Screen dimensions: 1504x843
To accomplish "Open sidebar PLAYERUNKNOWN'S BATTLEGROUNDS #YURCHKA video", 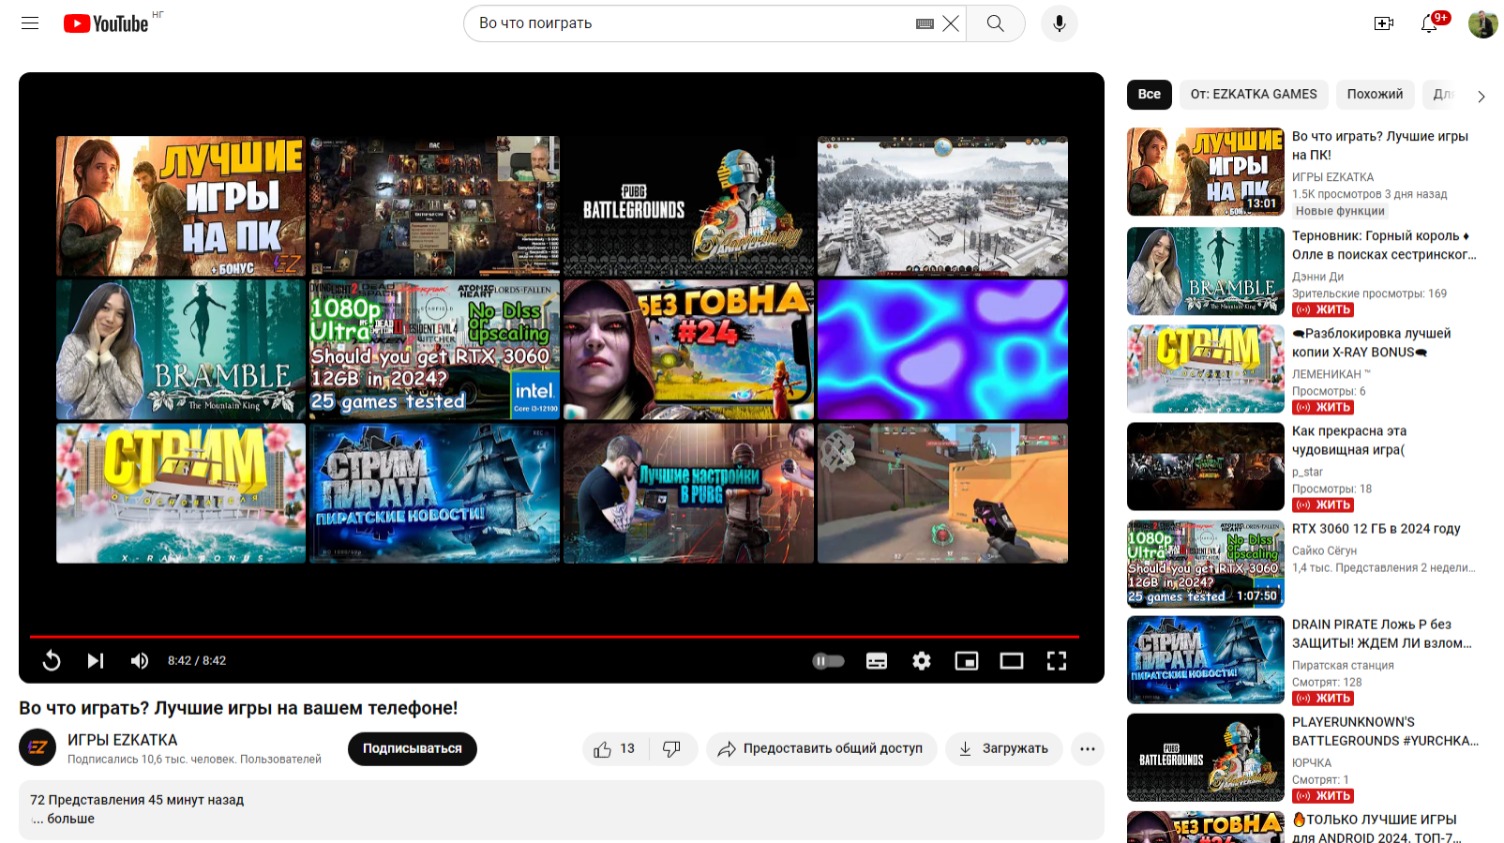I will click(1385, 731).
